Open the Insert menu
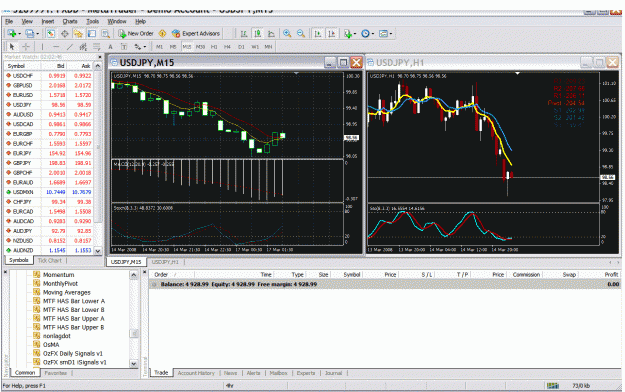625x392 pixels. (x=48, y=21)
